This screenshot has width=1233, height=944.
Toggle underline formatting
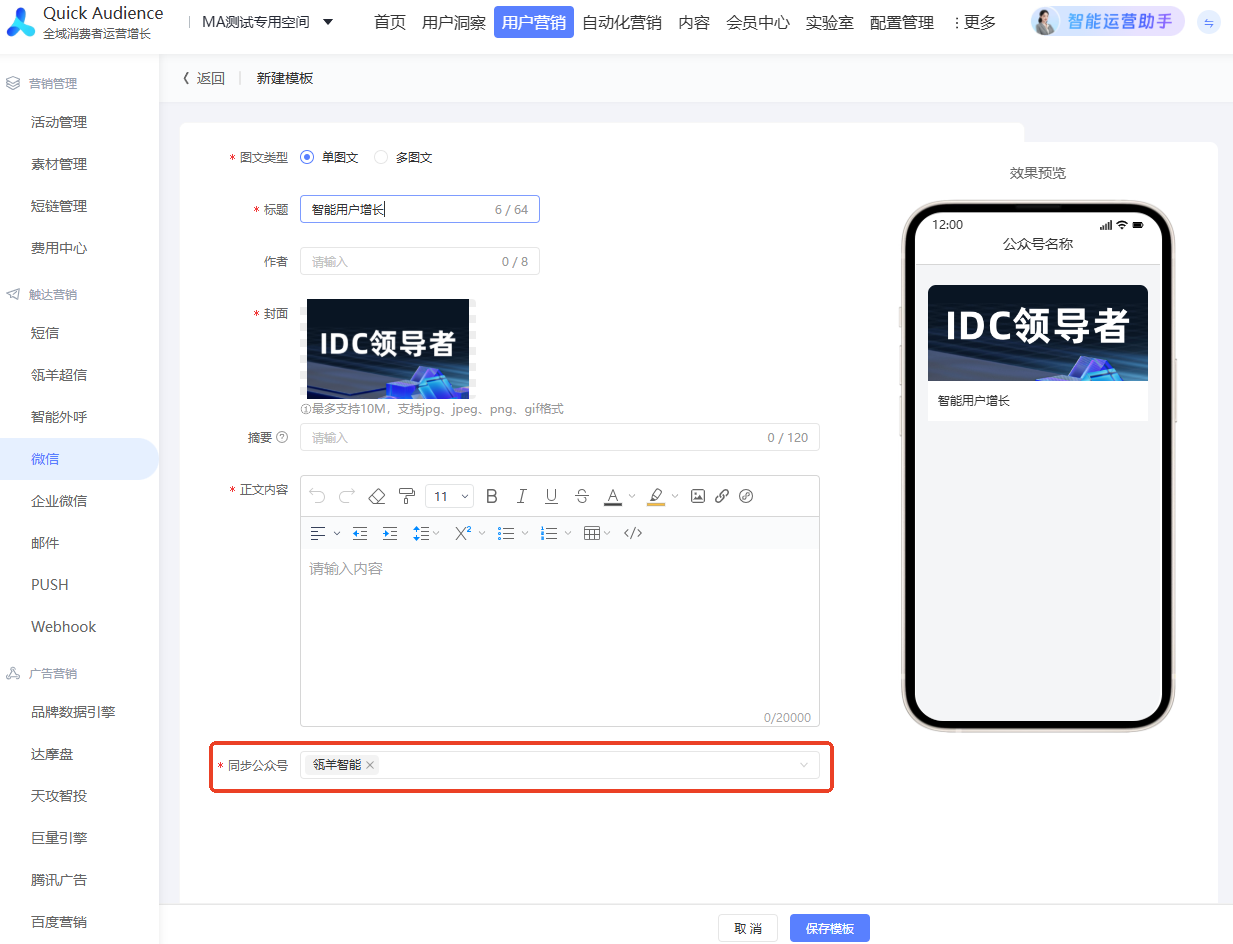551,496
